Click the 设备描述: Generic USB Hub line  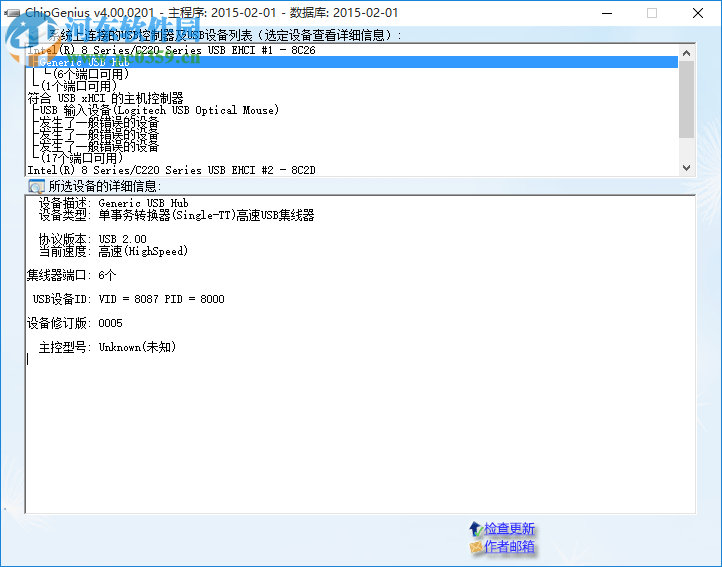click(114, 203)
